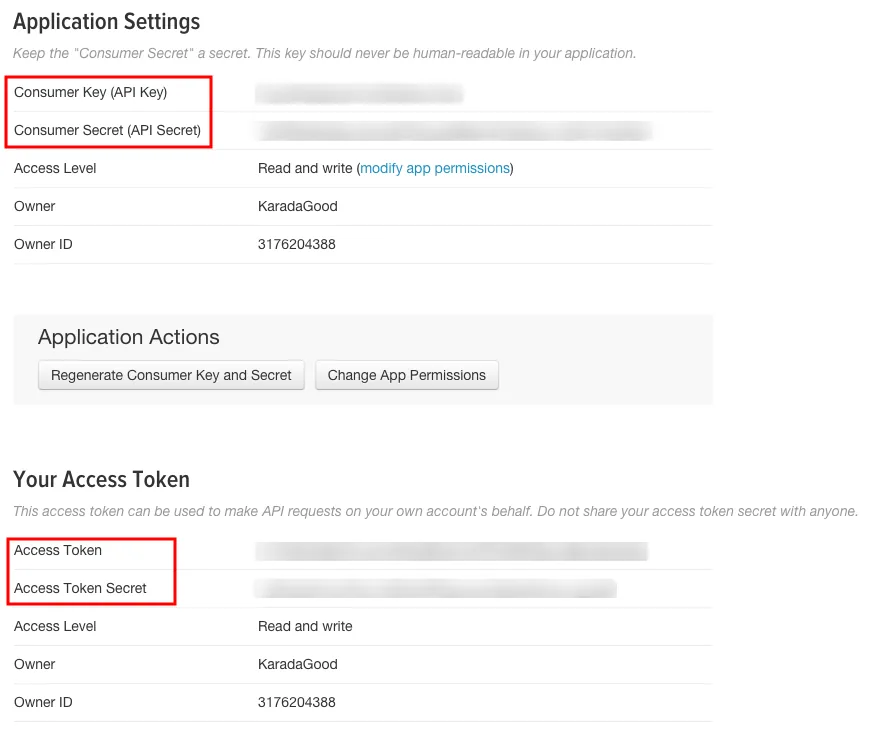
Task: Click KaradaGood owner name under Access Token
Action: (298, 664)
